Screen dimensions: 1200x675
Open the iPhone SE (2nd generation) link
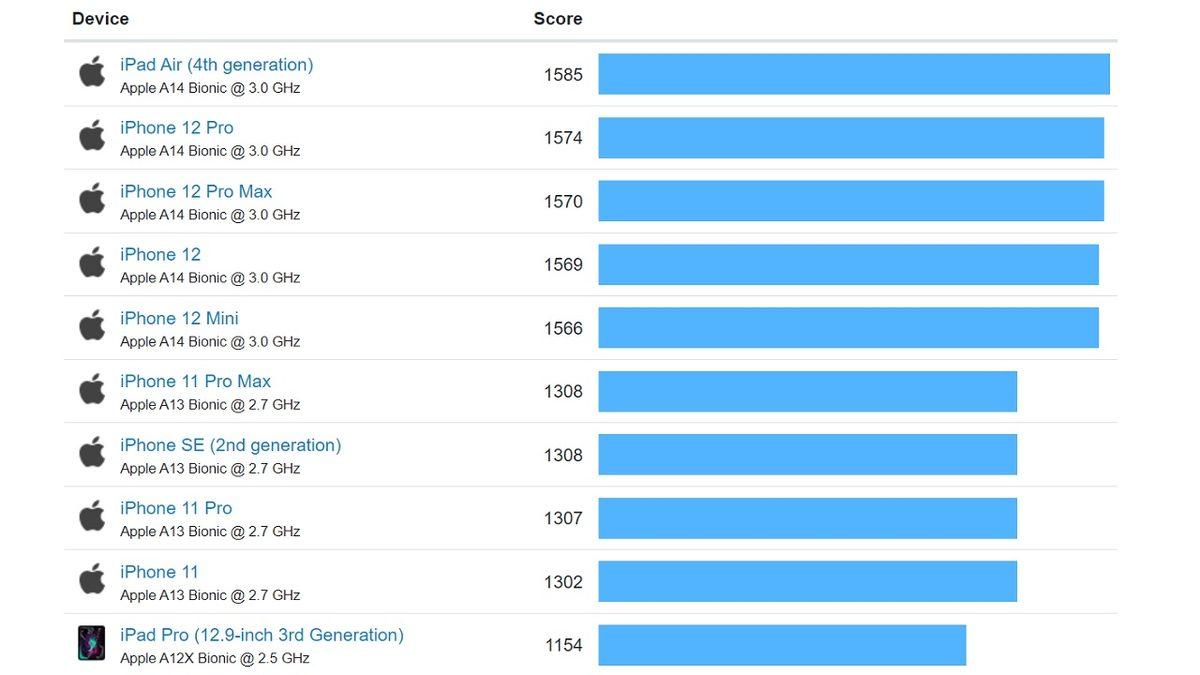pyautogui.click(x=231, y=444)
